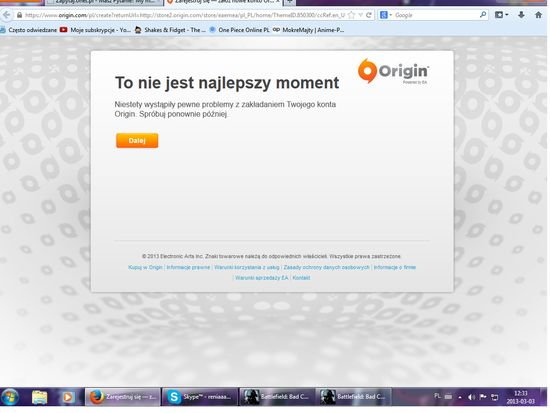The width and height of the screenshot is (550, 413).
Task: Expand the search engine selector dropdown
Action: pos(385,15)
